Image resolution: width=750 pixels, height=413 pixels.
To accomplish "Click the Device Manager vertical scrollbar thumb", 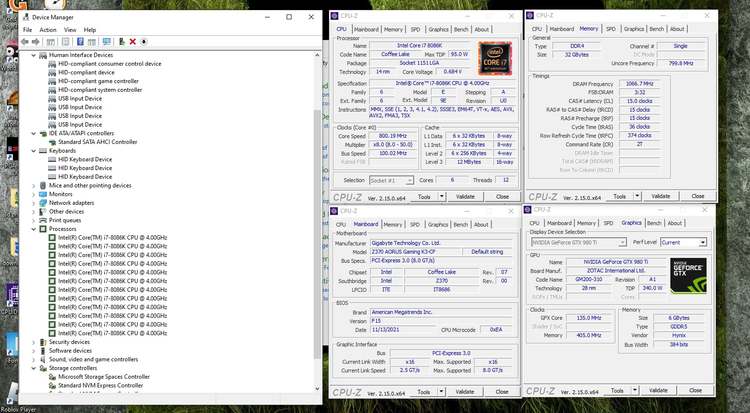I will [317, 234].
